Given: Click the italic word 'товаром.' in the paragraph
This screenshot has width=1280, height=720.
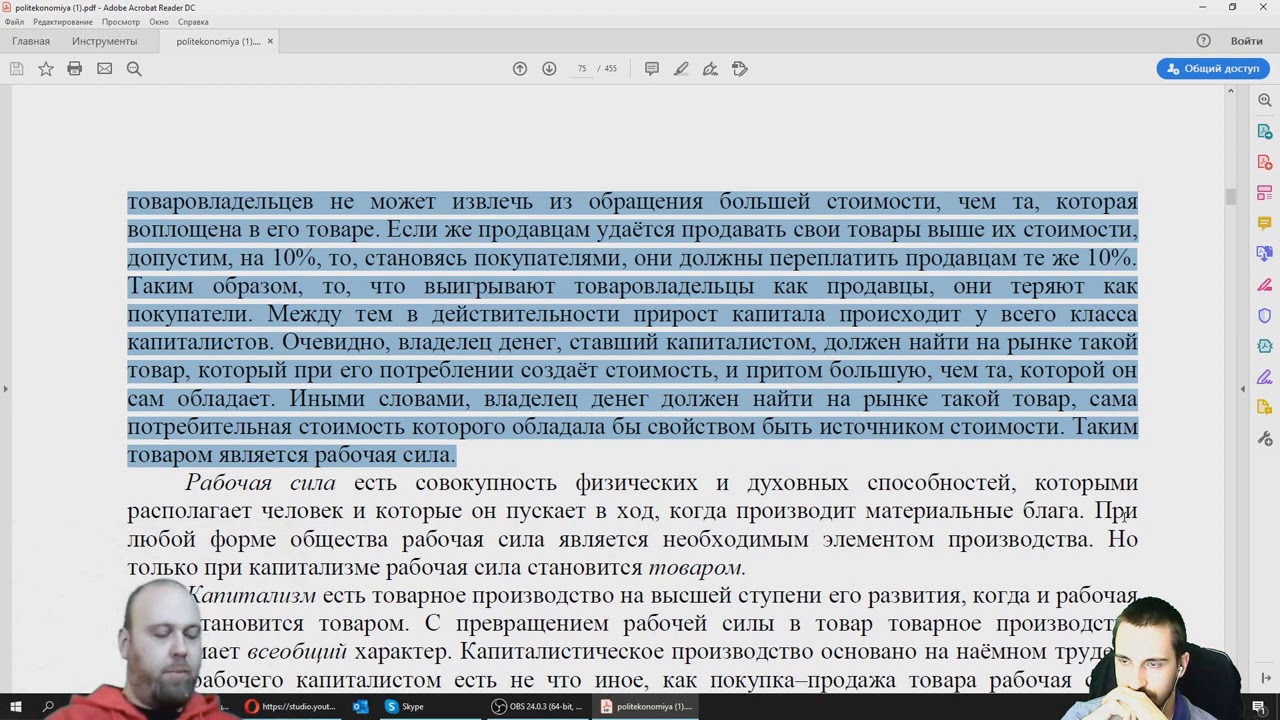Looking at the screenshot, I should [697, 568].
